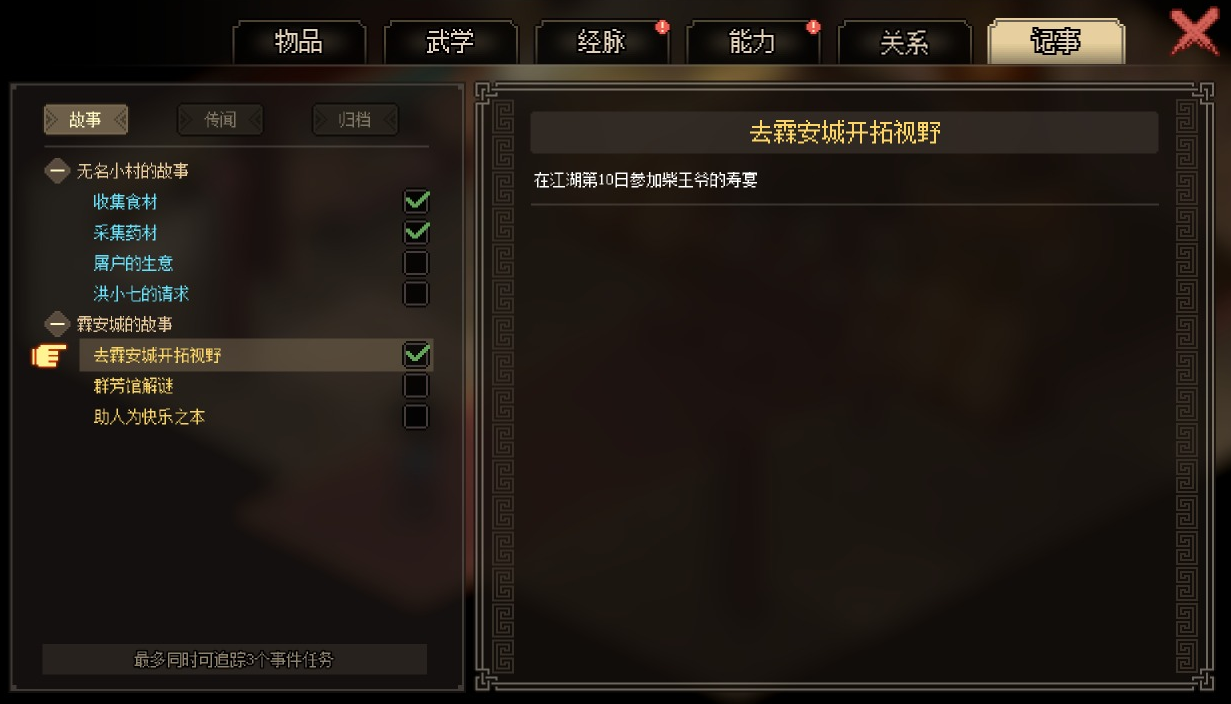Select quest 群芳馆解谜 in the list
1231x704 pixels.
point(134,386)
